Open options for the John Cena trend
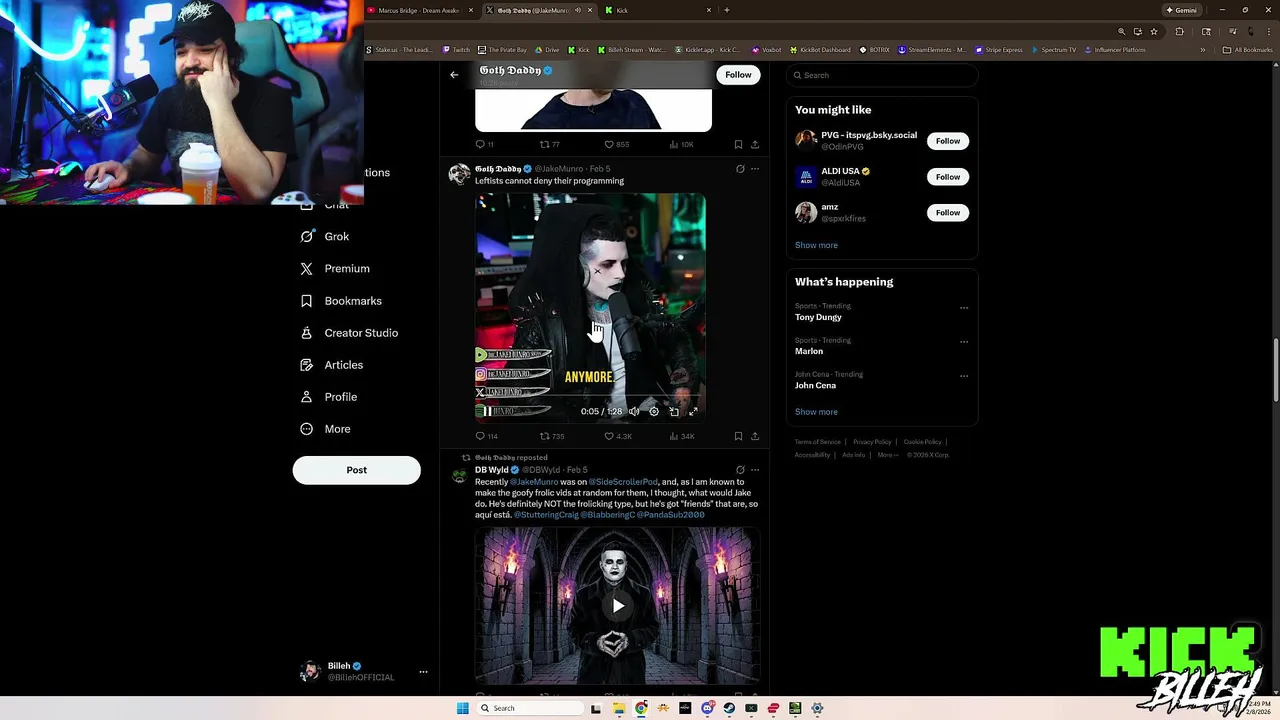 coord(964,376)
